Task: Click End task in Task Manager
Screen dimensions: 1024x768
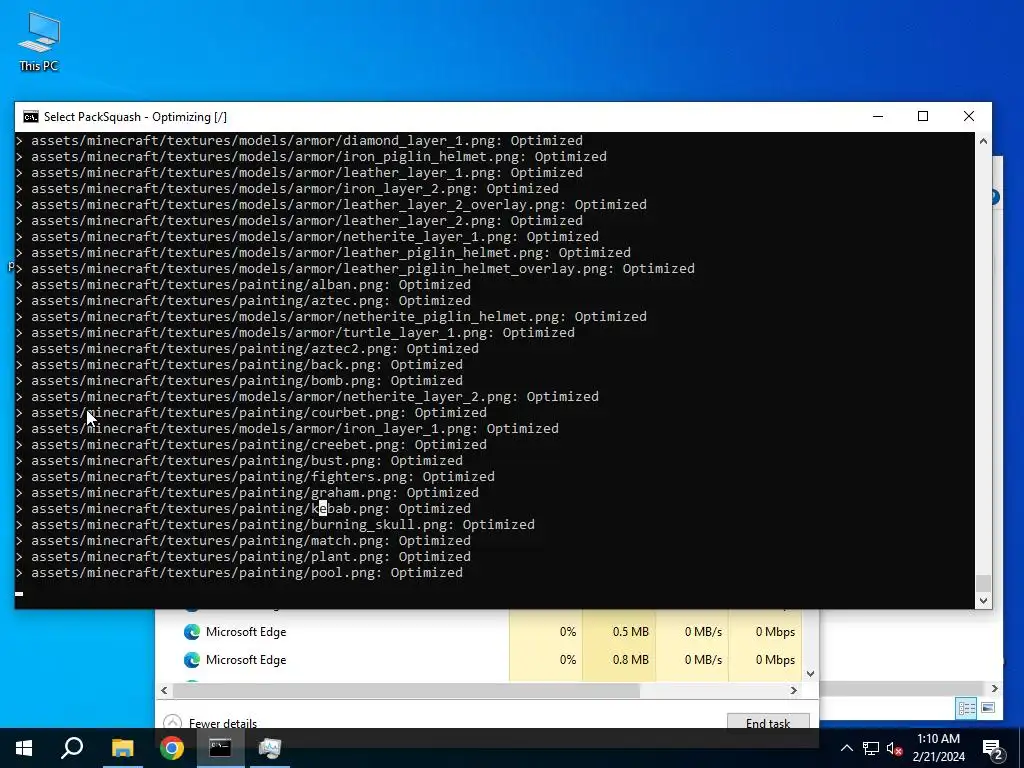Action: [768, 722]
